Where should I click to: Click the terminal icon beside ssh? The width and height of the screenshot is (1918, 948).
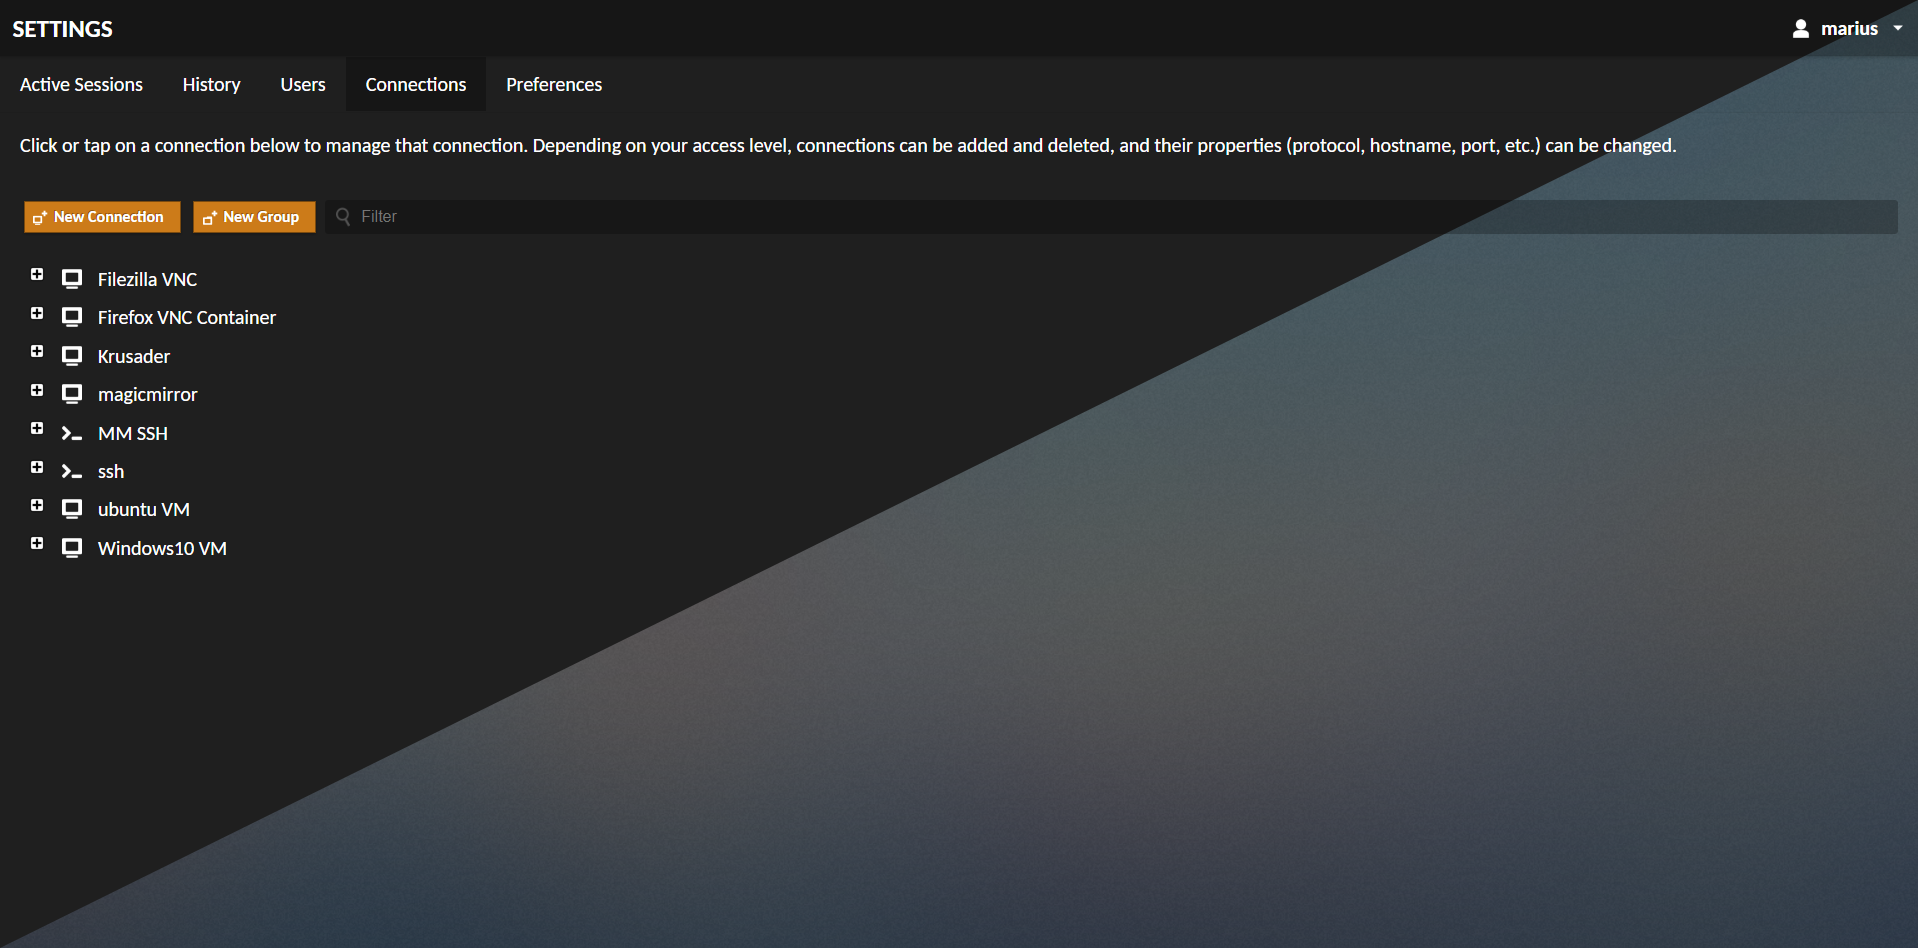click(x=72, y=472)
